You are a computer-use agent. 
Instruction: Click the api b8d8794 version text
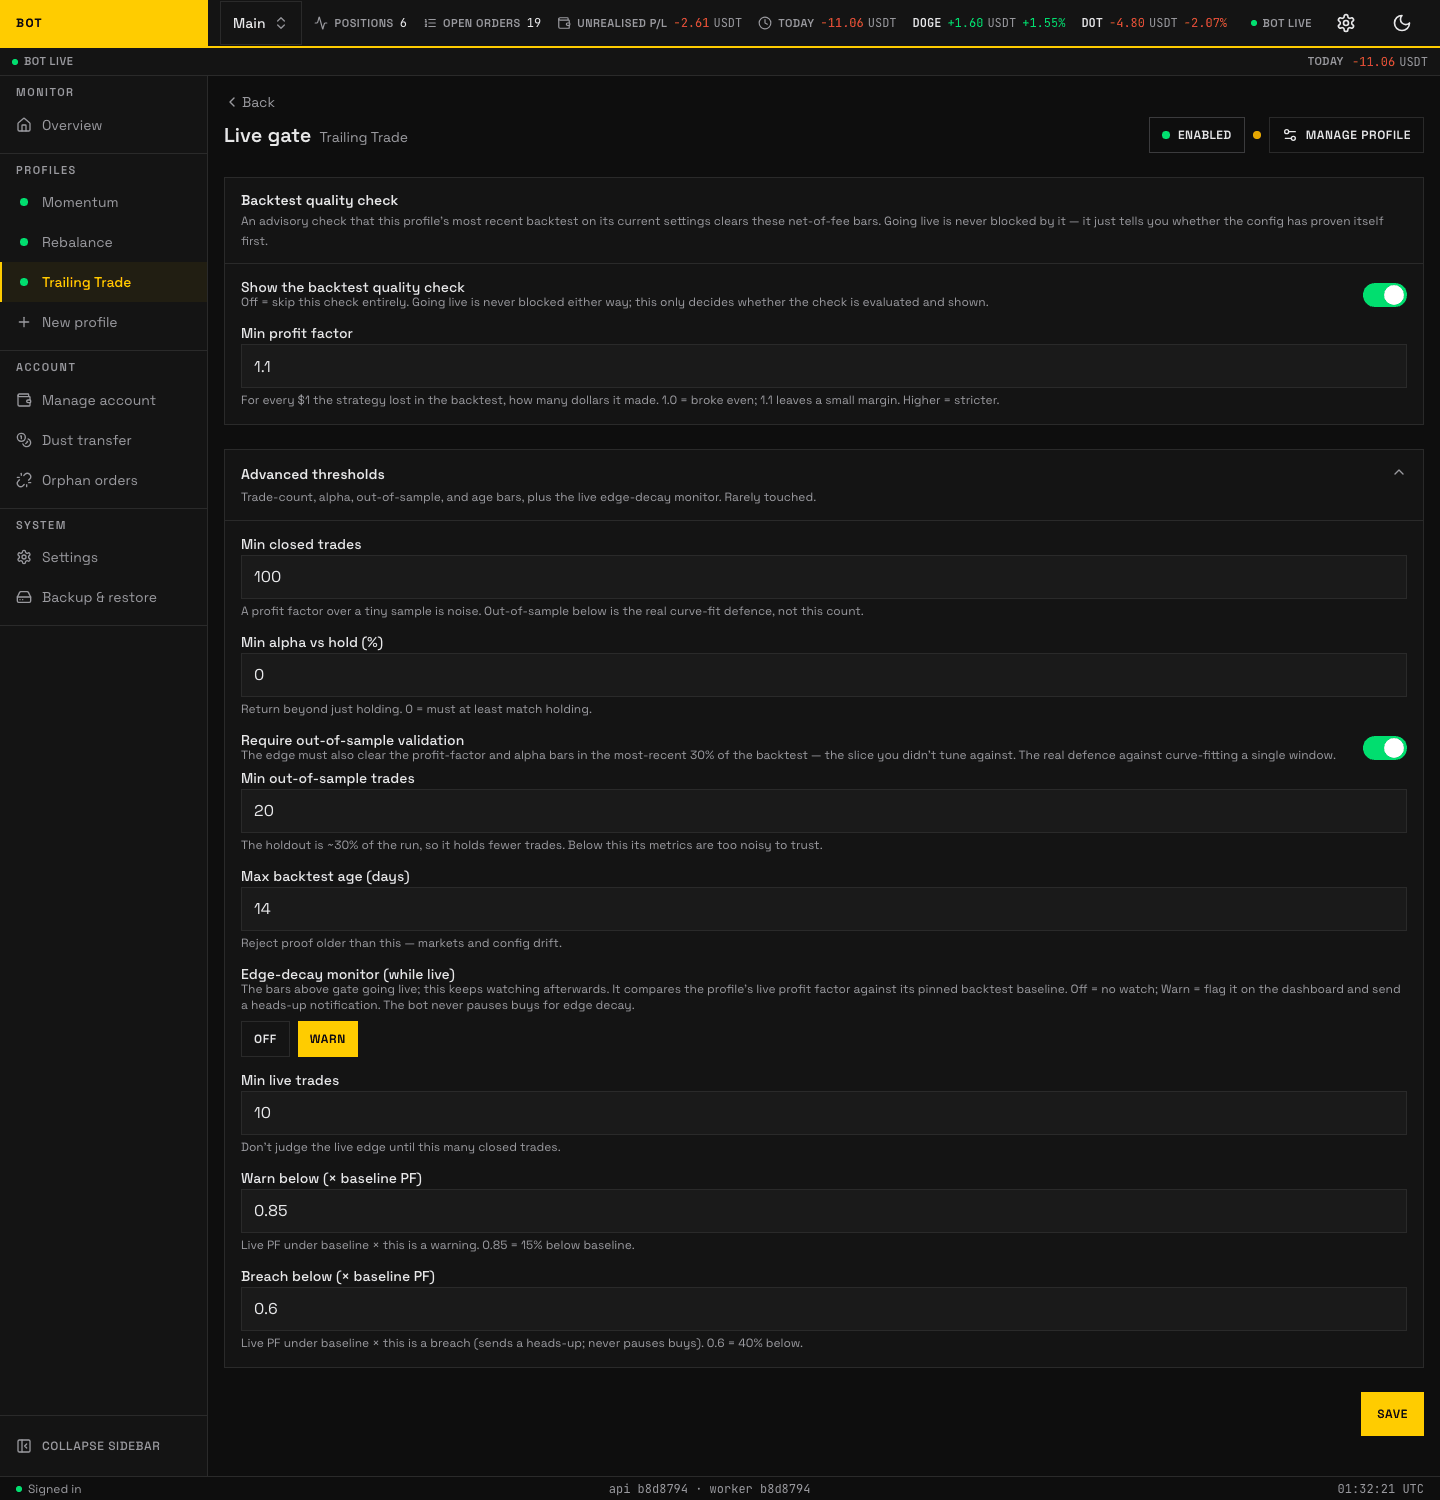tap(648, 1489)
